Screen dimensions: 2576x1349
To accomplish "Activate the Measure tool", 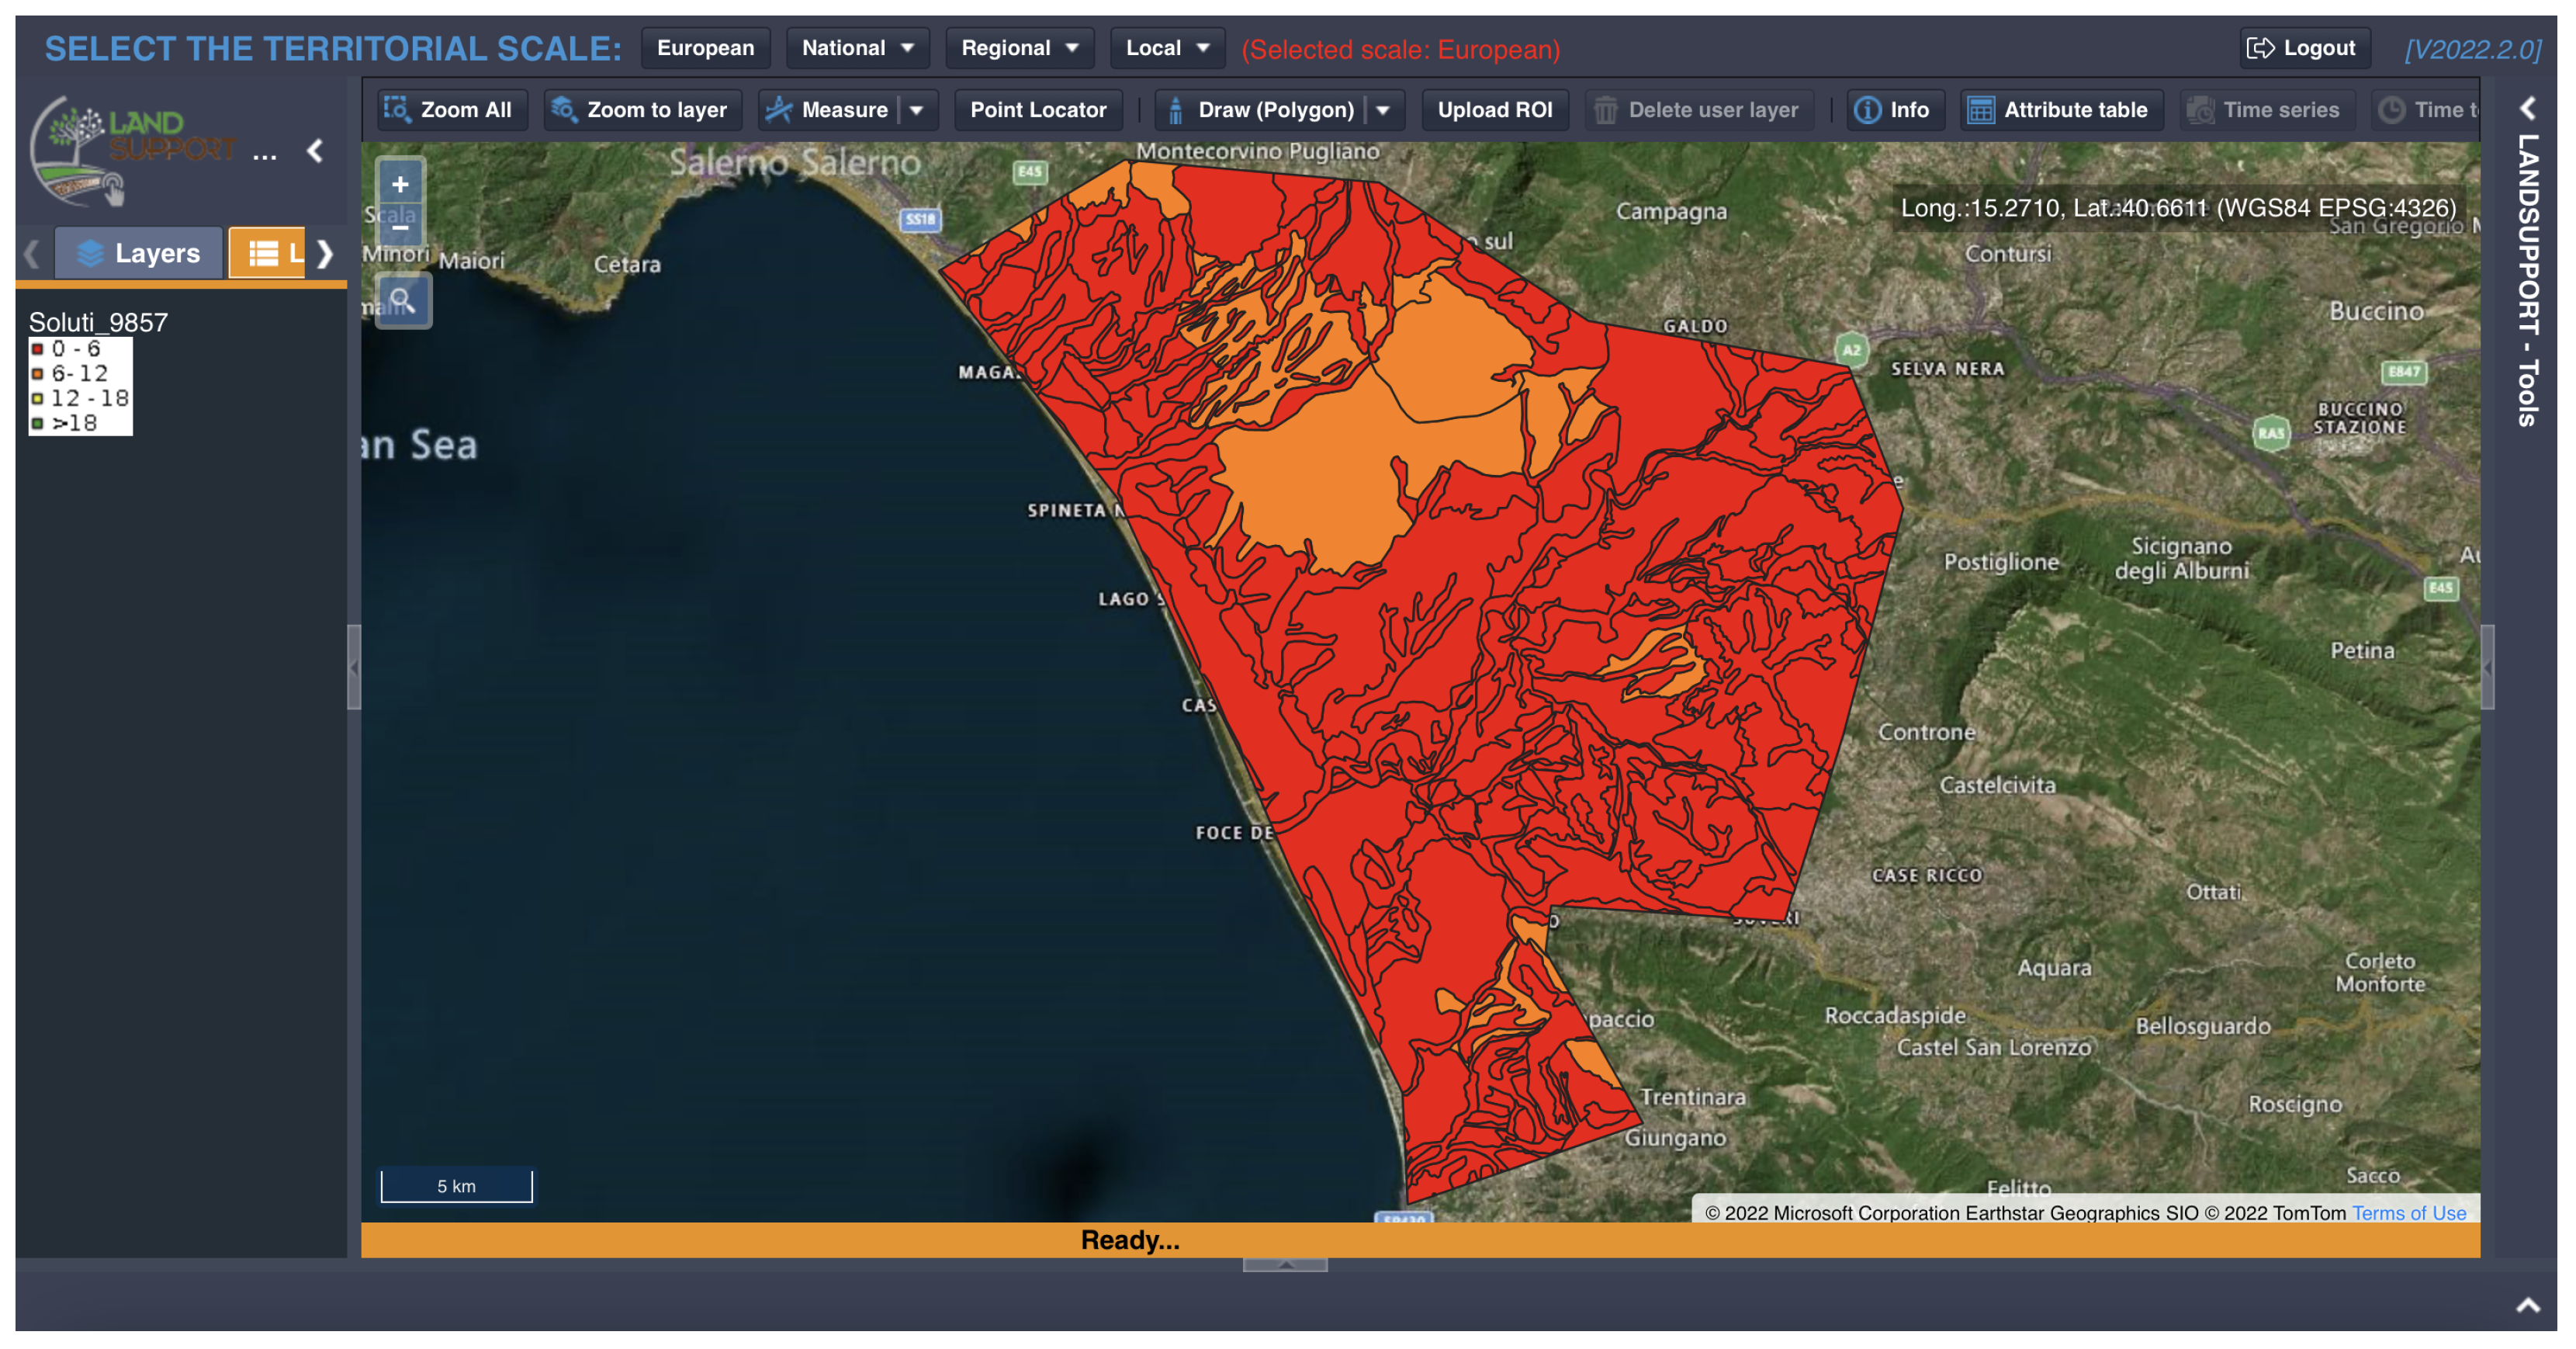I will pyautogui.click(x=828, y=110).
